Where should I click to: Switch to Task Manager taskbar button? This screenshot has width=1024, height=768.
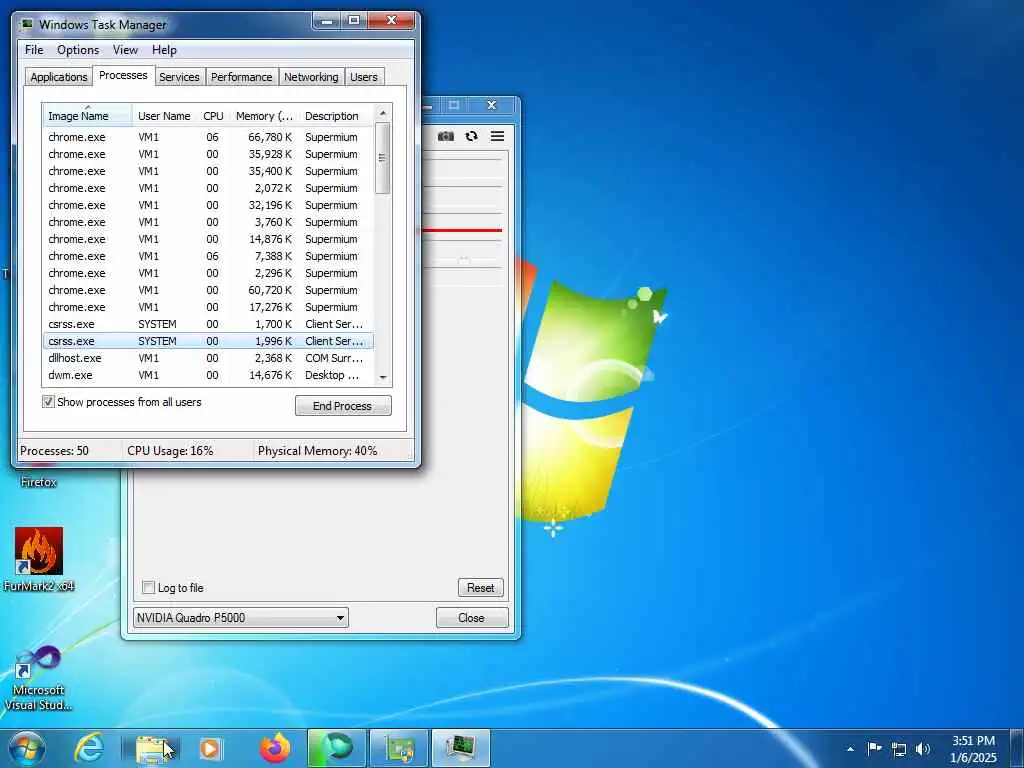point(461,748)
